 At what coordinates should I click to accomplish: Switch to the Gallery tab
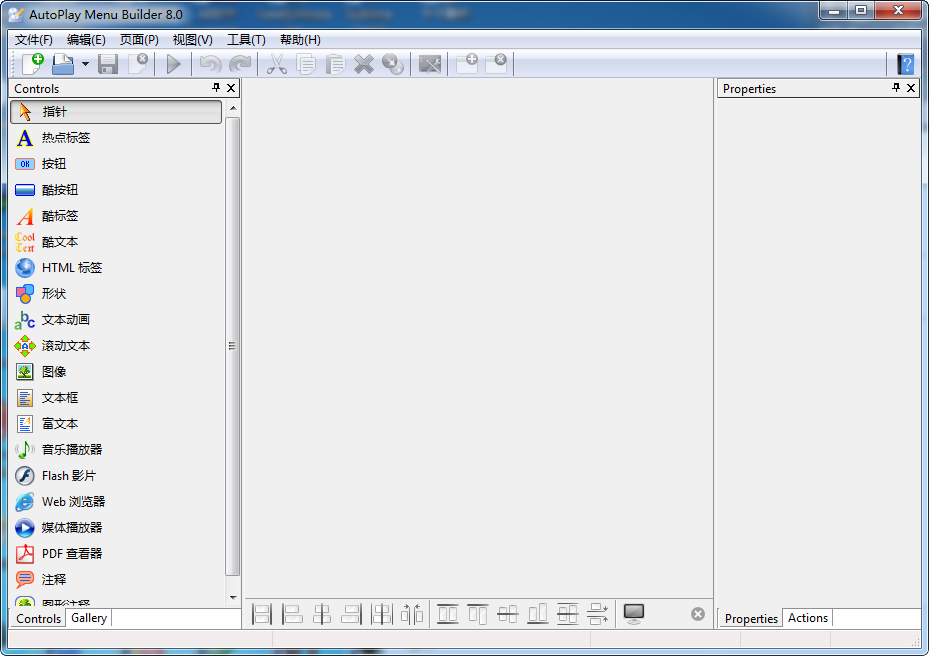click(x=89, y=618)
